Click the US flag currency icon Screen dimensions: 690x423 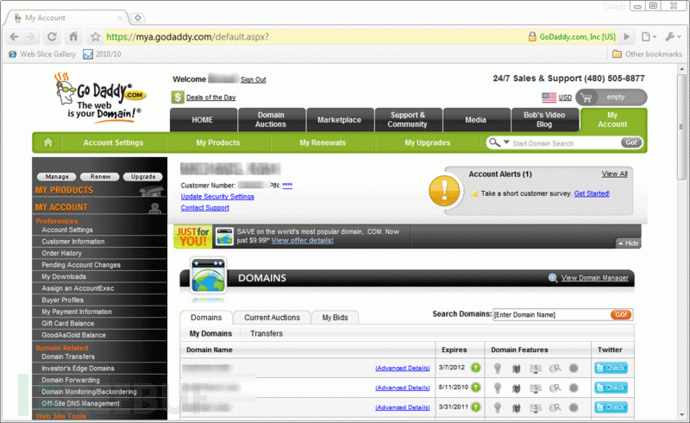[x=549, y=97]
